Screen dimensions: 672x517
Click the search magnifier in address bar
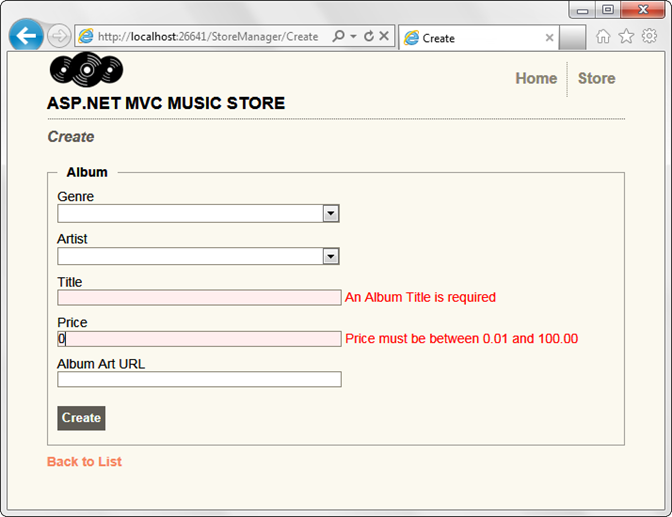pos(338,36)
